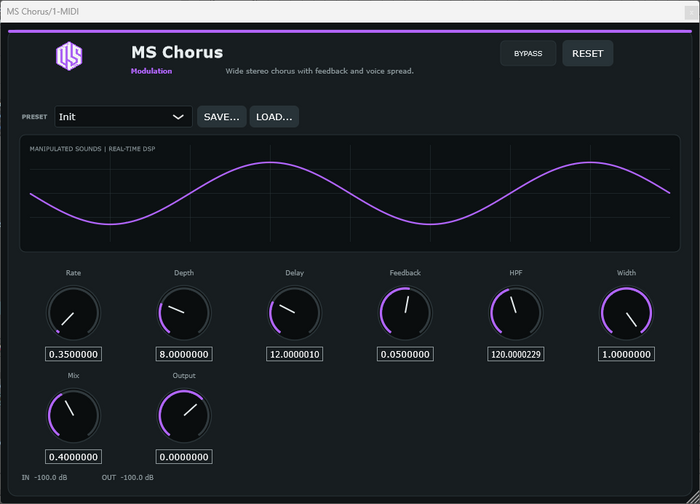Click the Width value field 1.0000000

tap(626, 354)
